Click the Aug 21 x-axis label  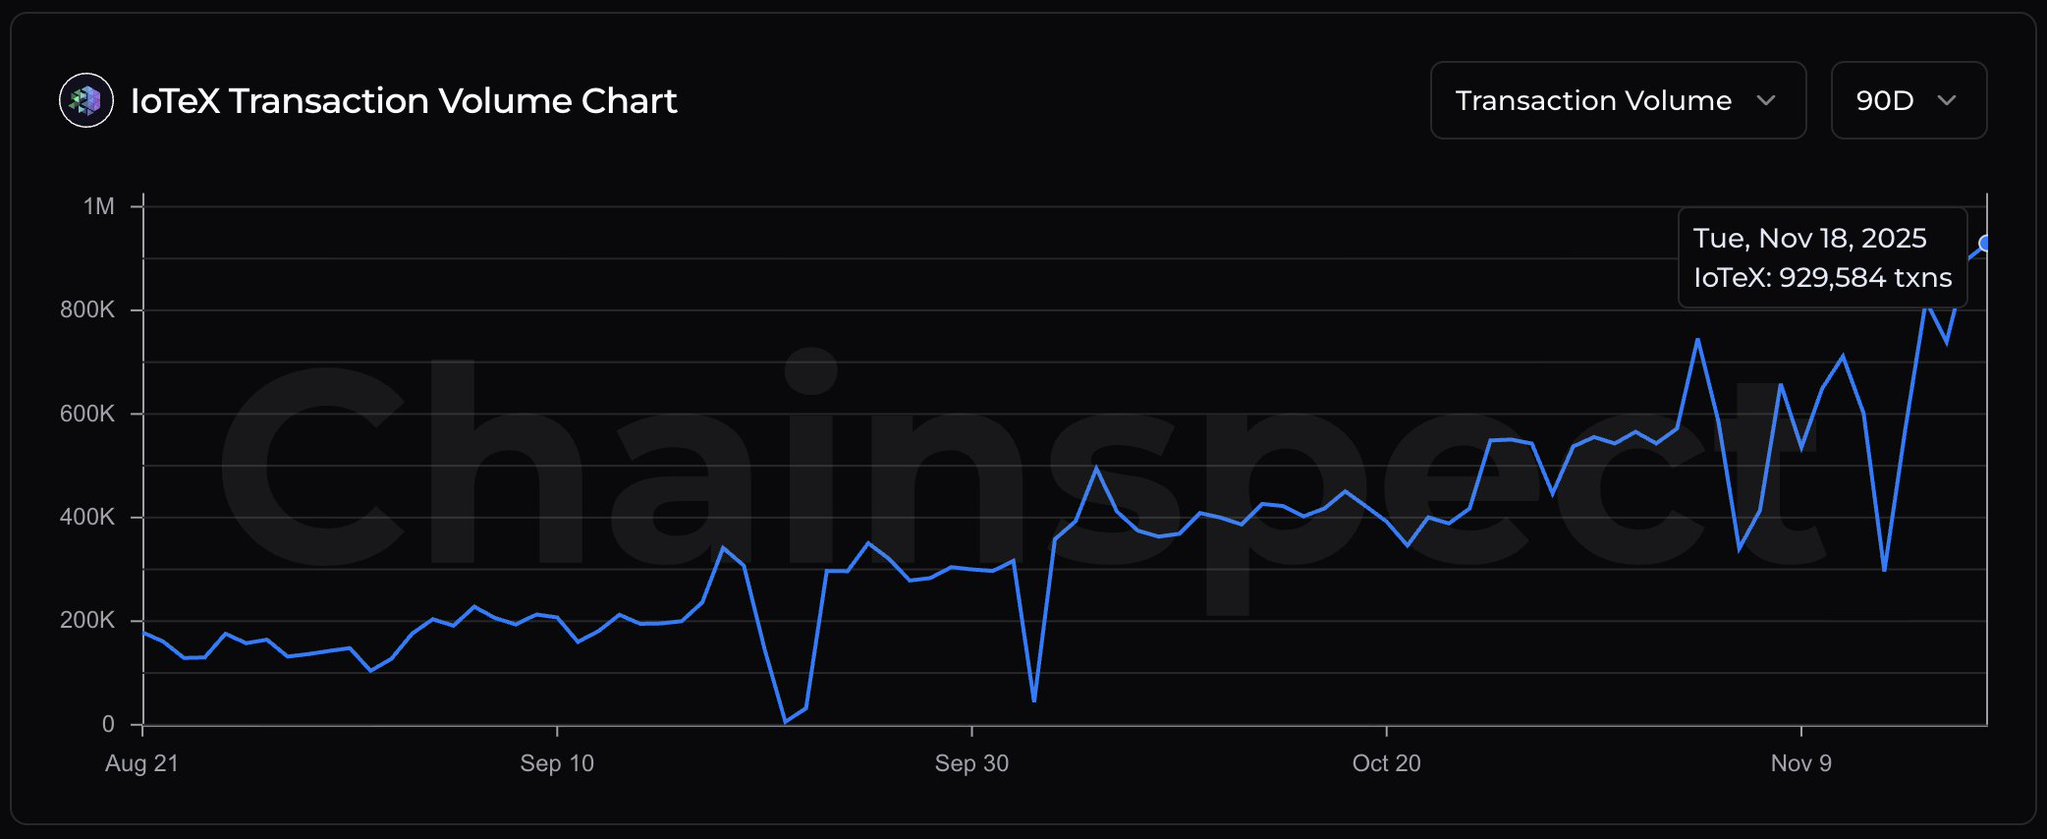[x=142, y=763]
